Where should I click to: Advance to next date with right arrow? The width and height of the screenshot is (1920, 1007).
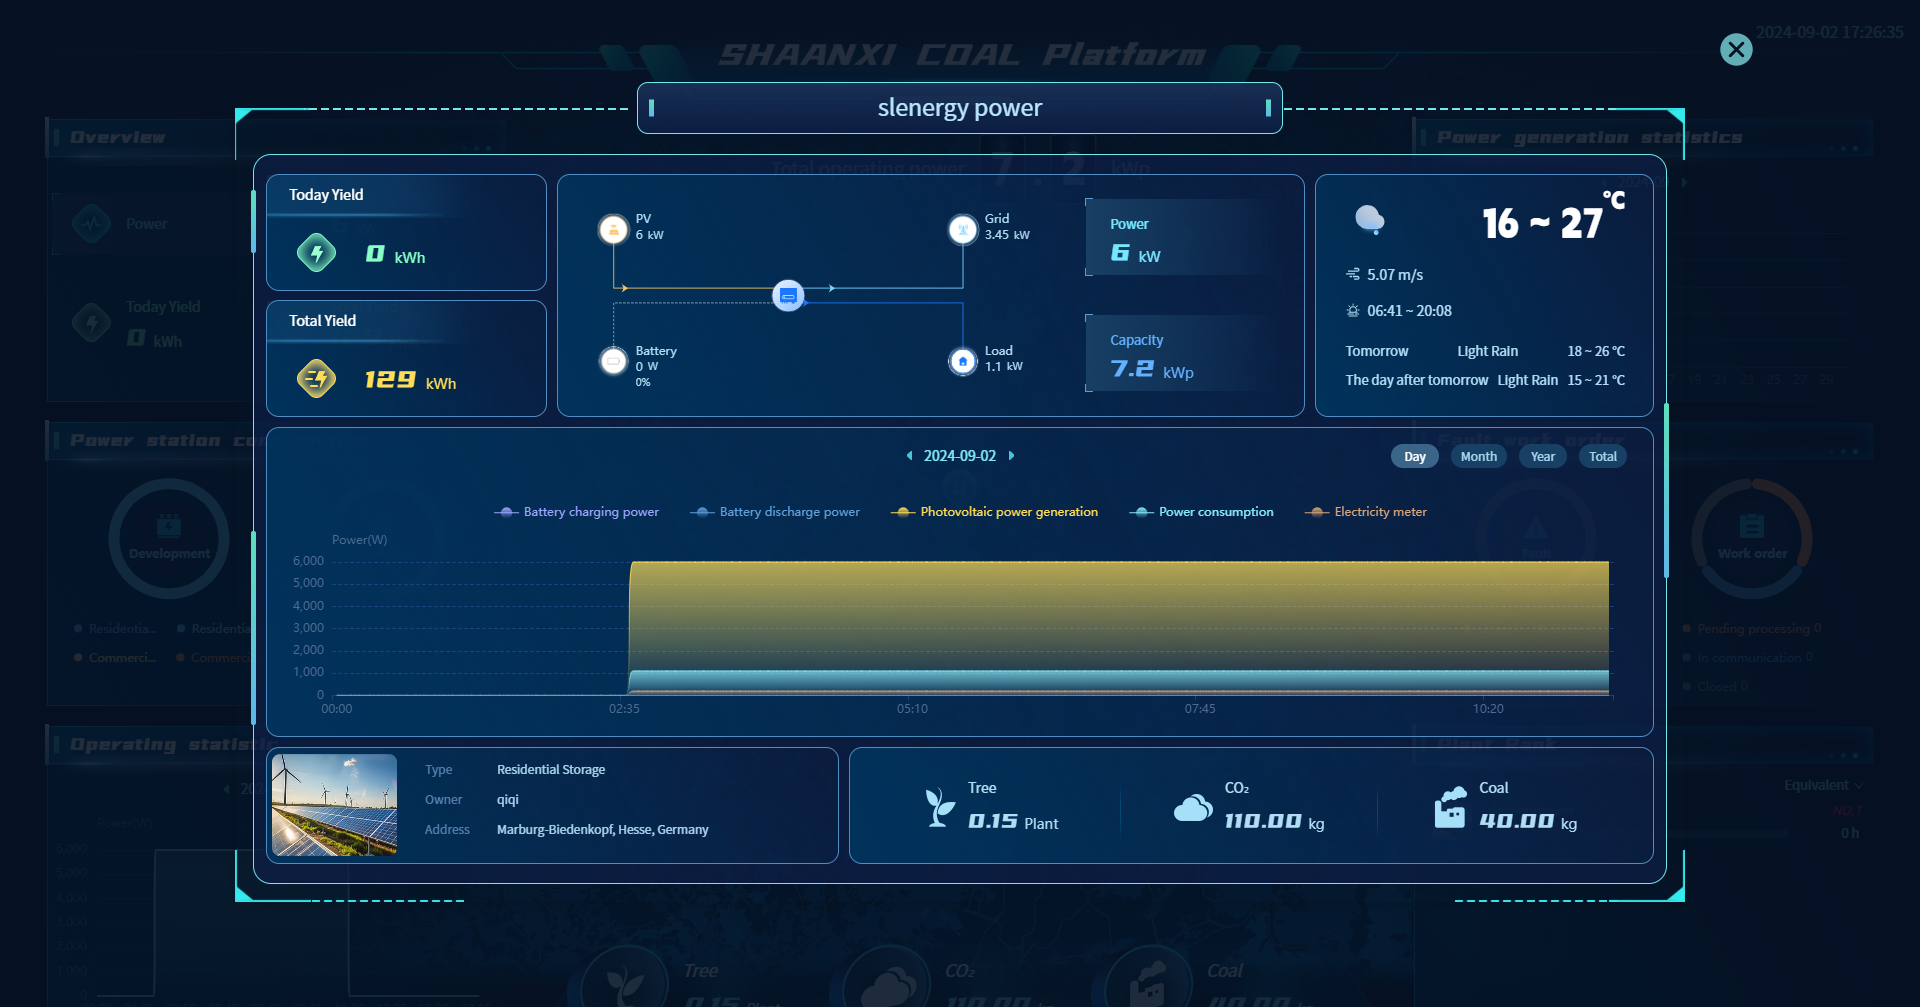coord(1011,456)
